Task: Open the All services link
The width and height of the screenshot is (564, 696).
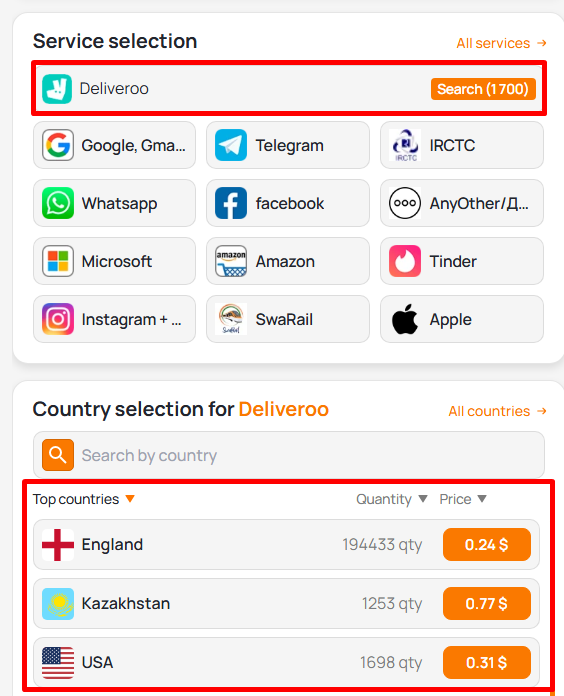Action: 501,43
